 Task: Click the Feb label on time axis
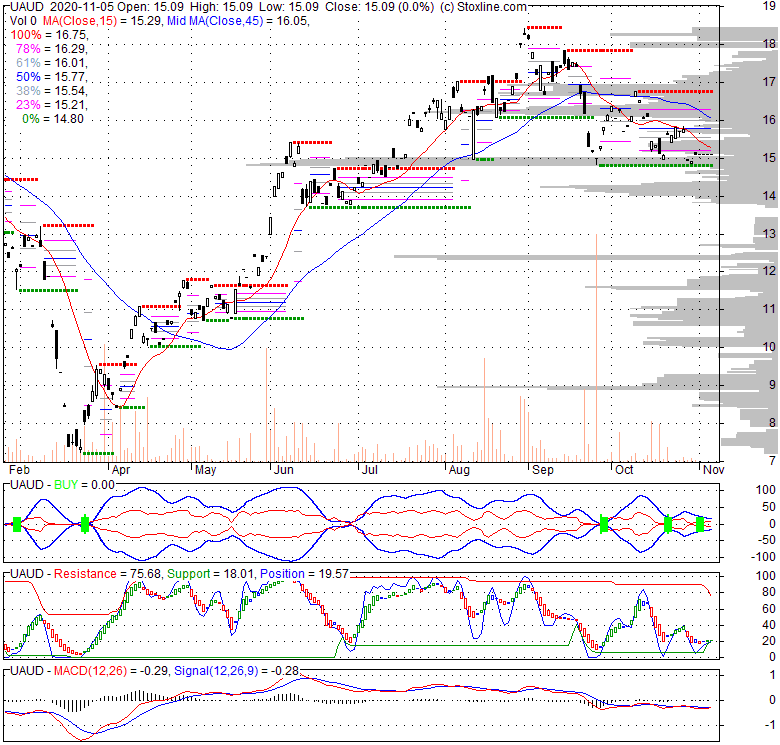pos(19,470)
